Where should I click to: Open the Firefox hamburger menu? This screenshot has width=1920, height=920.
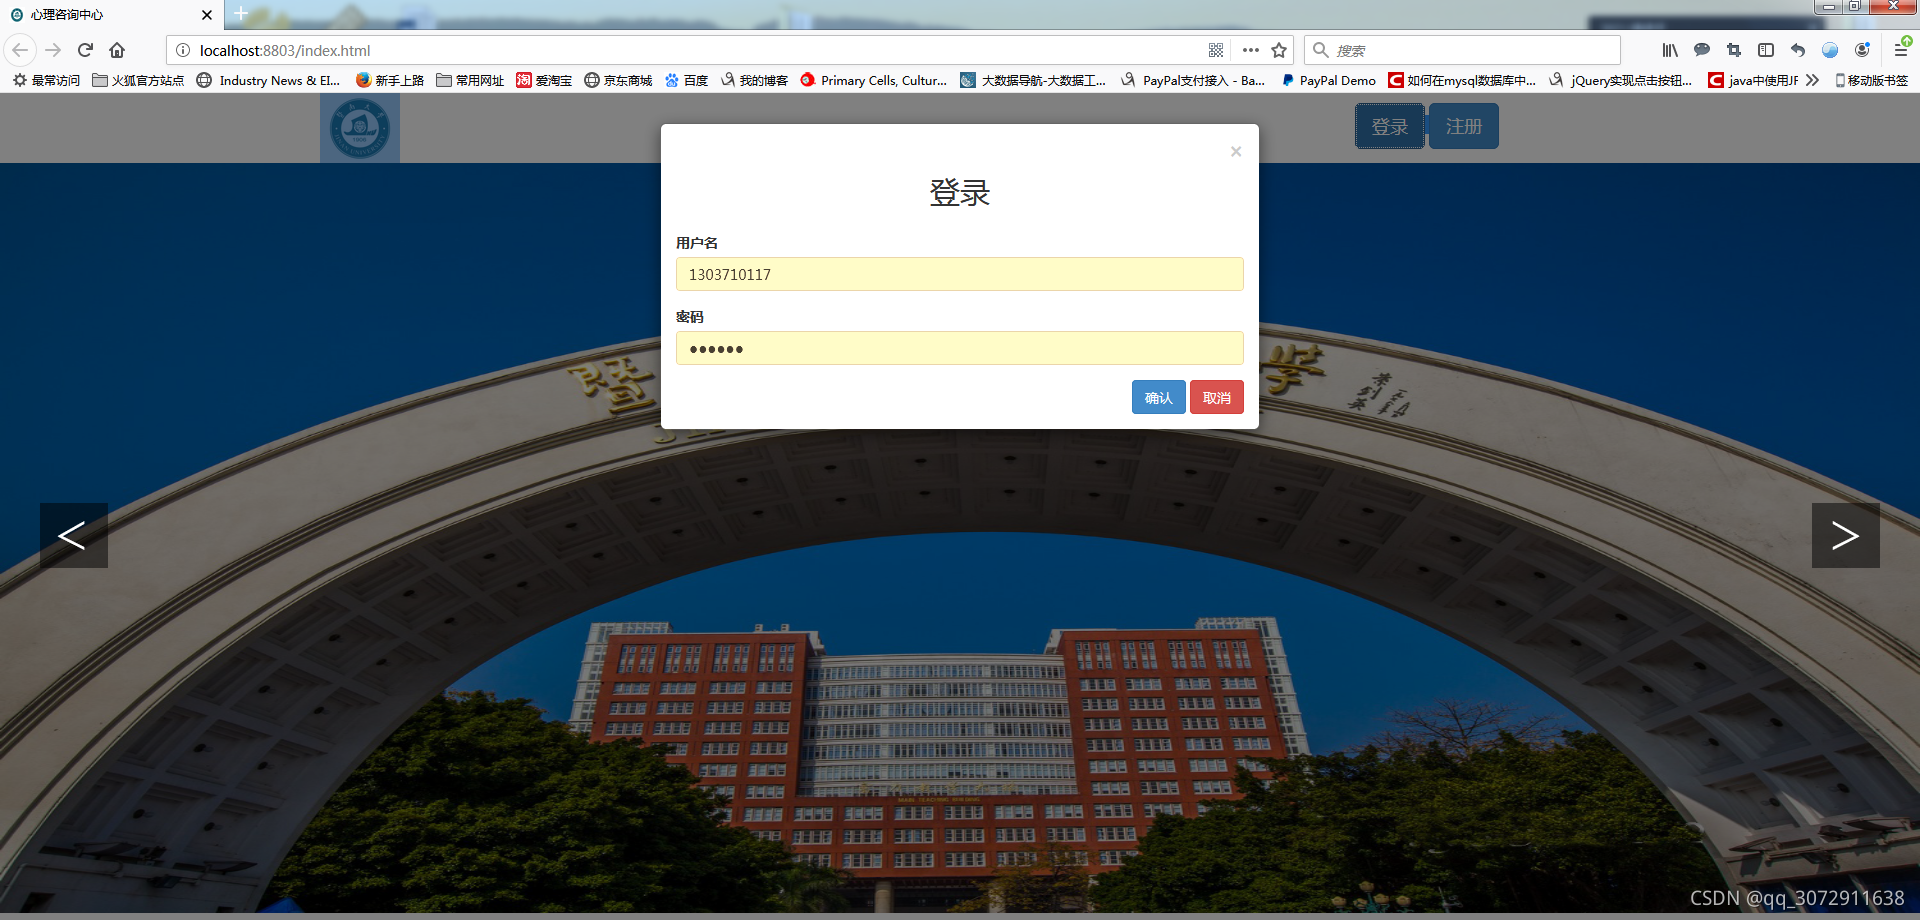coord(1901,50)
